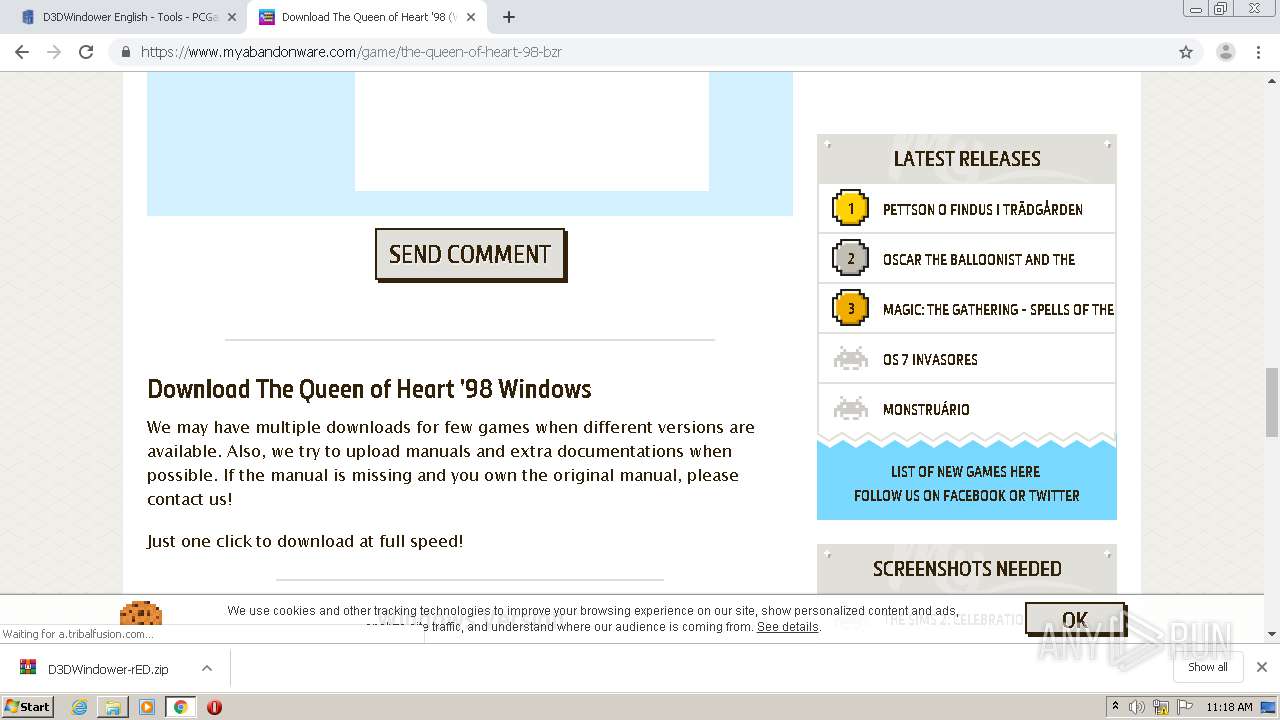Click invader icon beside Os 7 Invasores
Screen dimensions: 1280x720
coord(851,358)
